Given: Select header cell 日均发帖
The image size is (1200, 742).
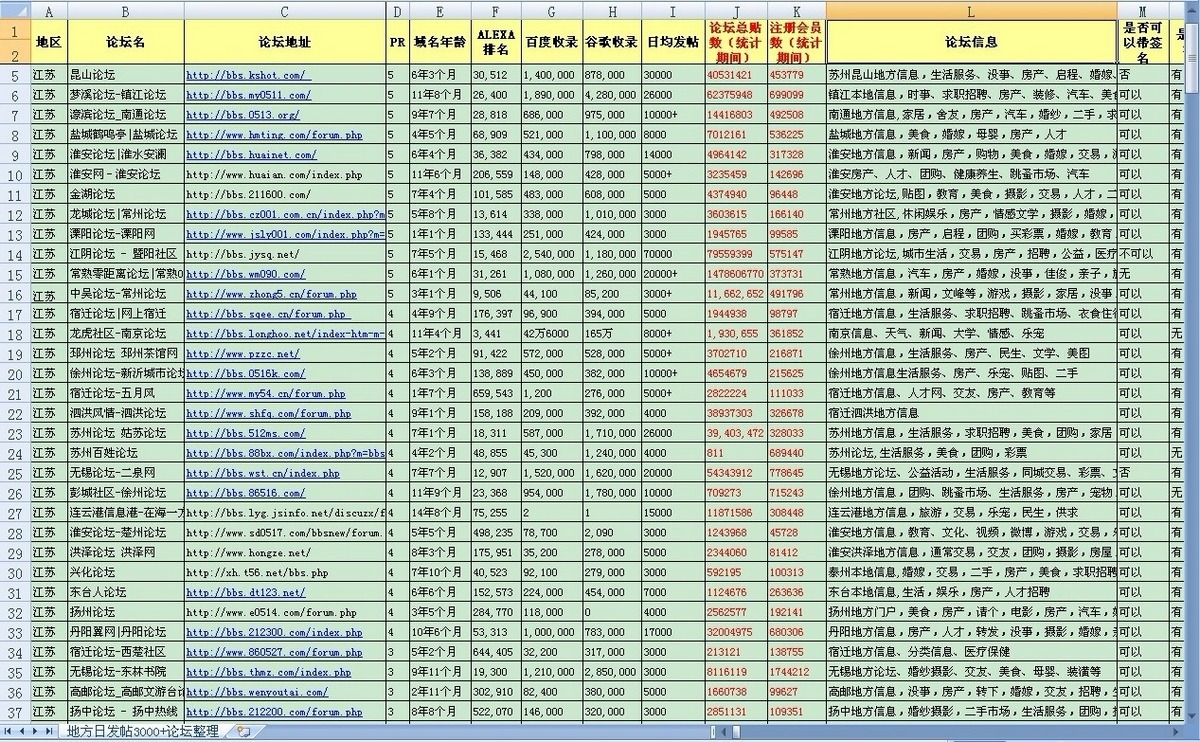Looking at the screenshot, I should [x=672, y=43].
